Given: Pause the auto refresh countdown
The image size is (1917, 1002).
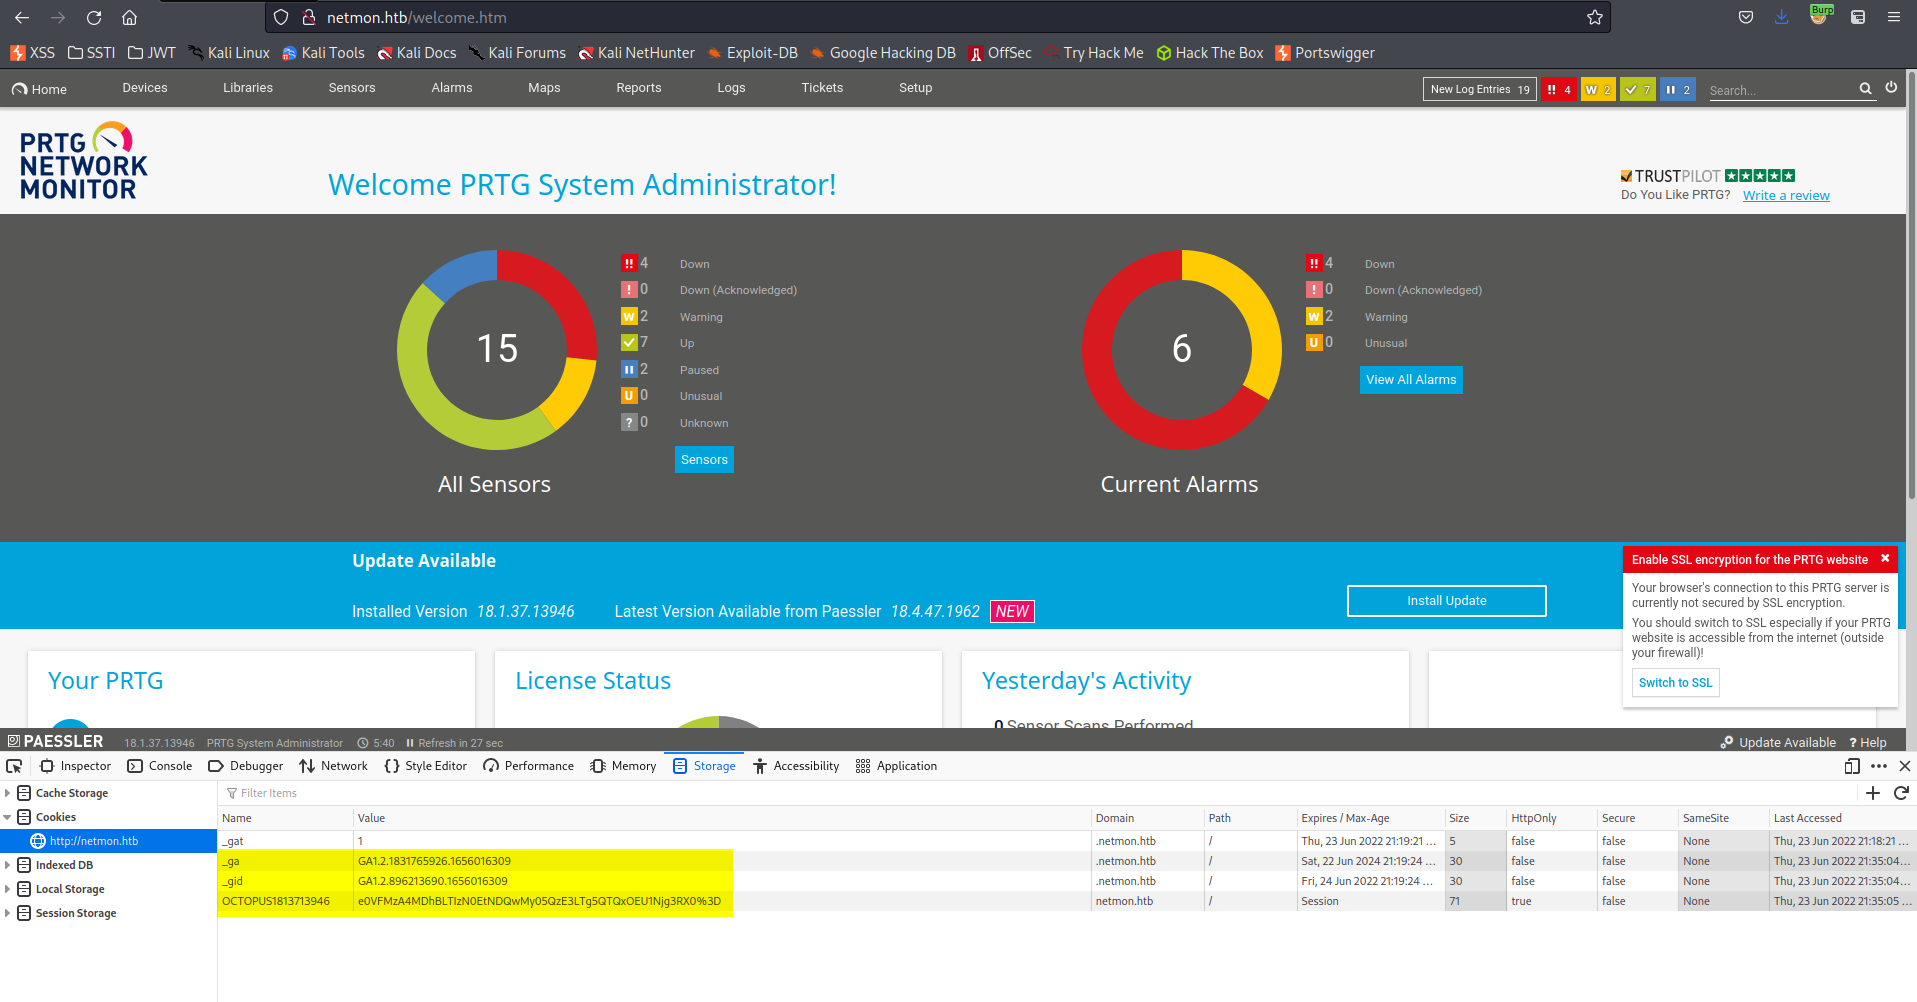Looking at the screenshot, I should (410, 743).
